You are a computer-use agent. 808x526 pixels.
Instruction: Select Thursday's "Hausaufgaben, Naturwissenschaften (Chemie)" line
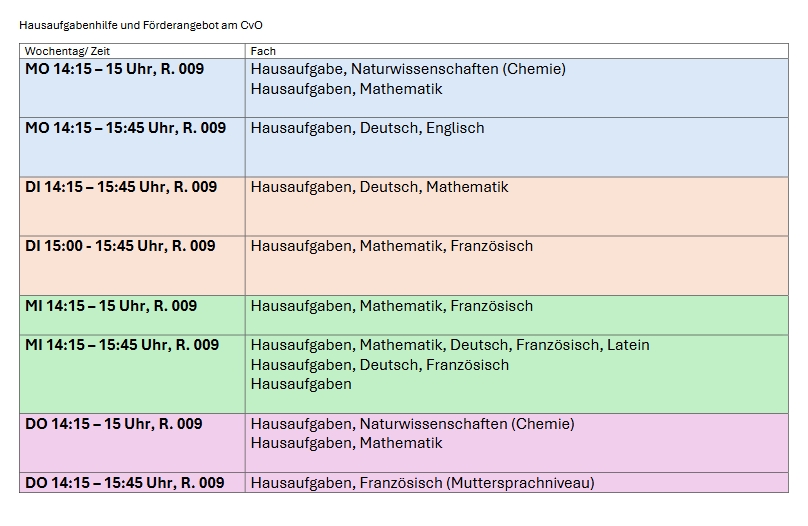pos(412,424)
